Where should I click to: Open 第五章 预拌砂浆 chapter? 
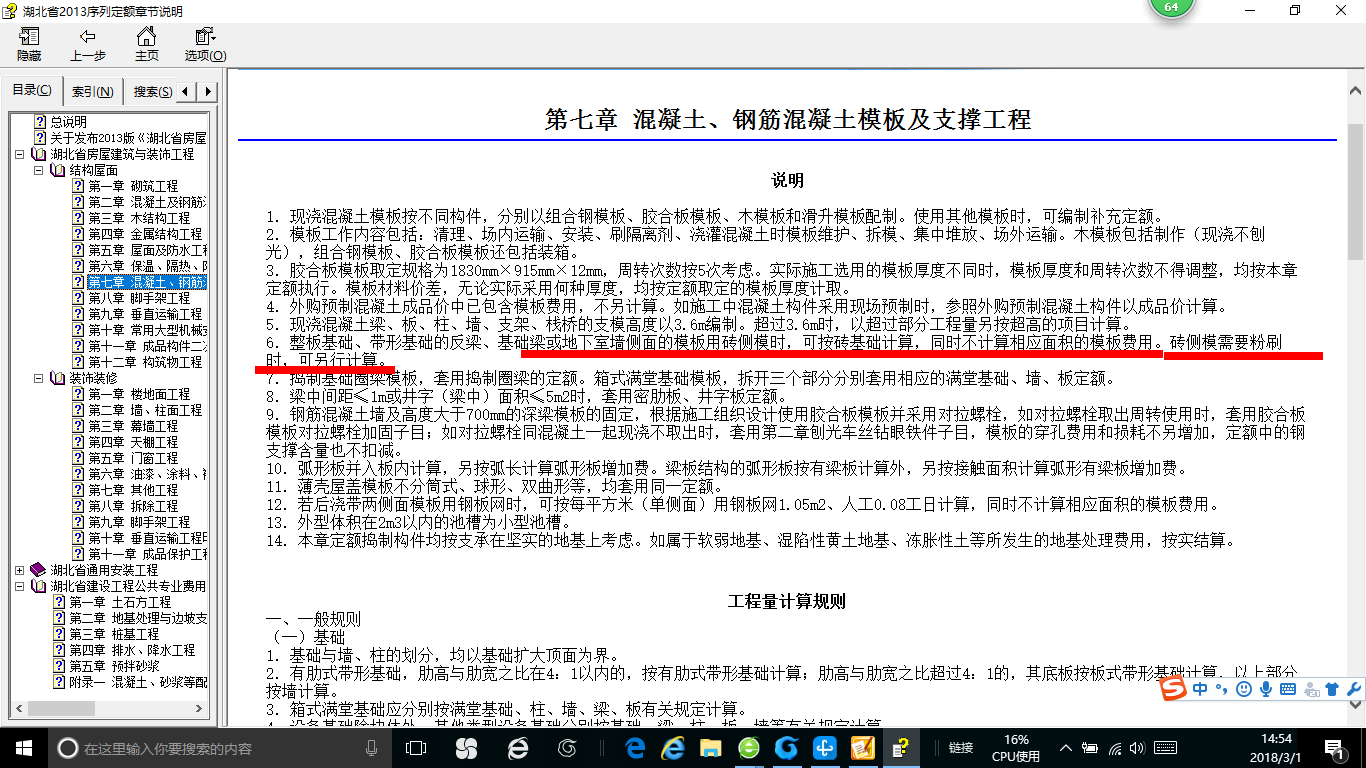pyautogui.click(x=114, y=666)
